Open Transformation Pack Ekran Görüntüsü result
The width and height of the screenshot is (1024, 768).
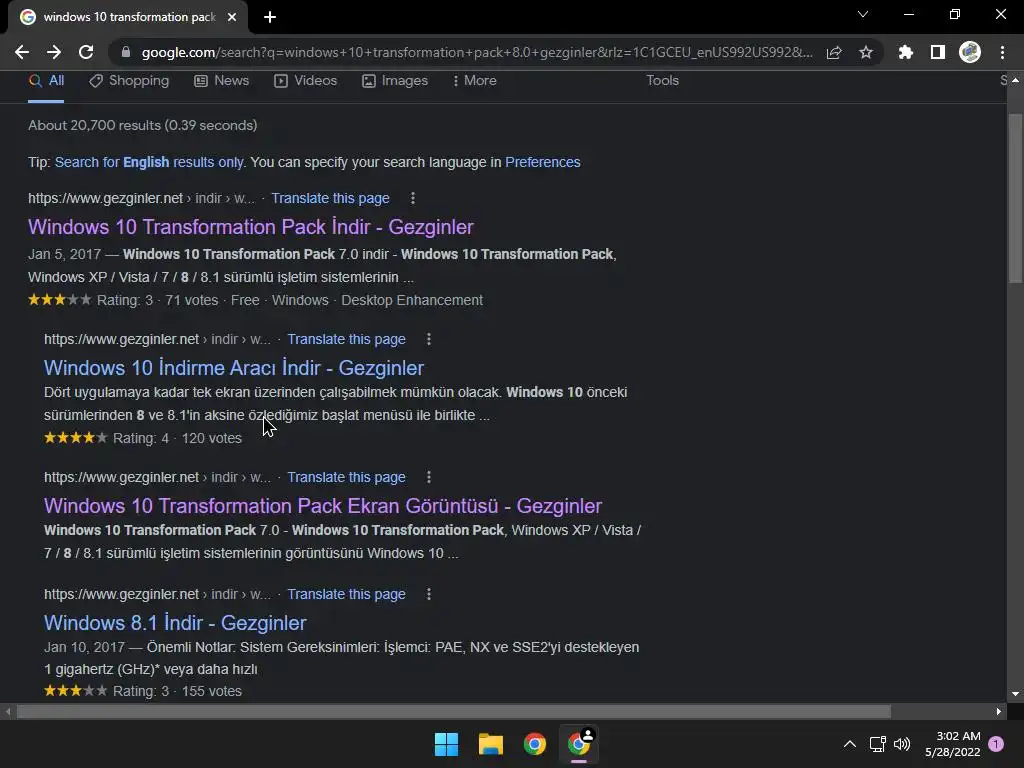(x=323, y=506)
